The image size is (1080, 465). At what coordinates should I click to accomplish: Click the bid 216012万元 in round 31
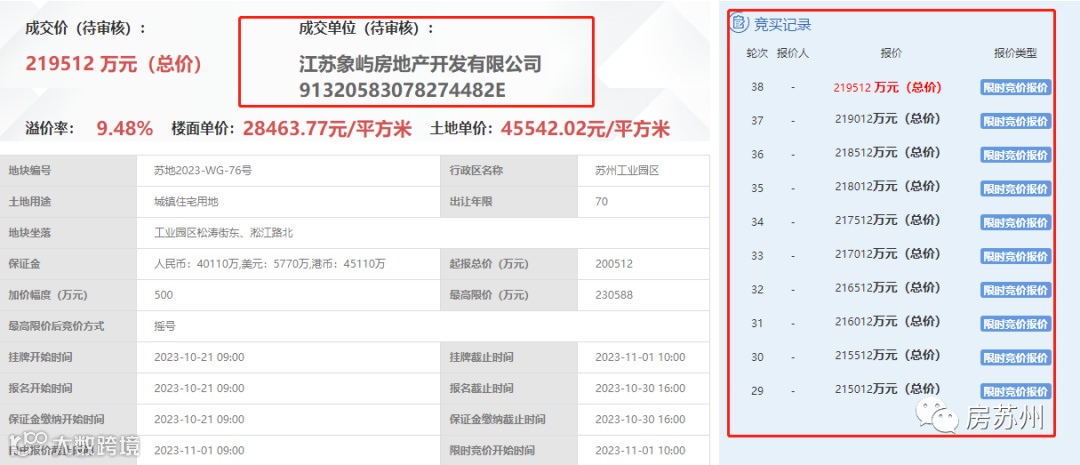coord(887,322)
